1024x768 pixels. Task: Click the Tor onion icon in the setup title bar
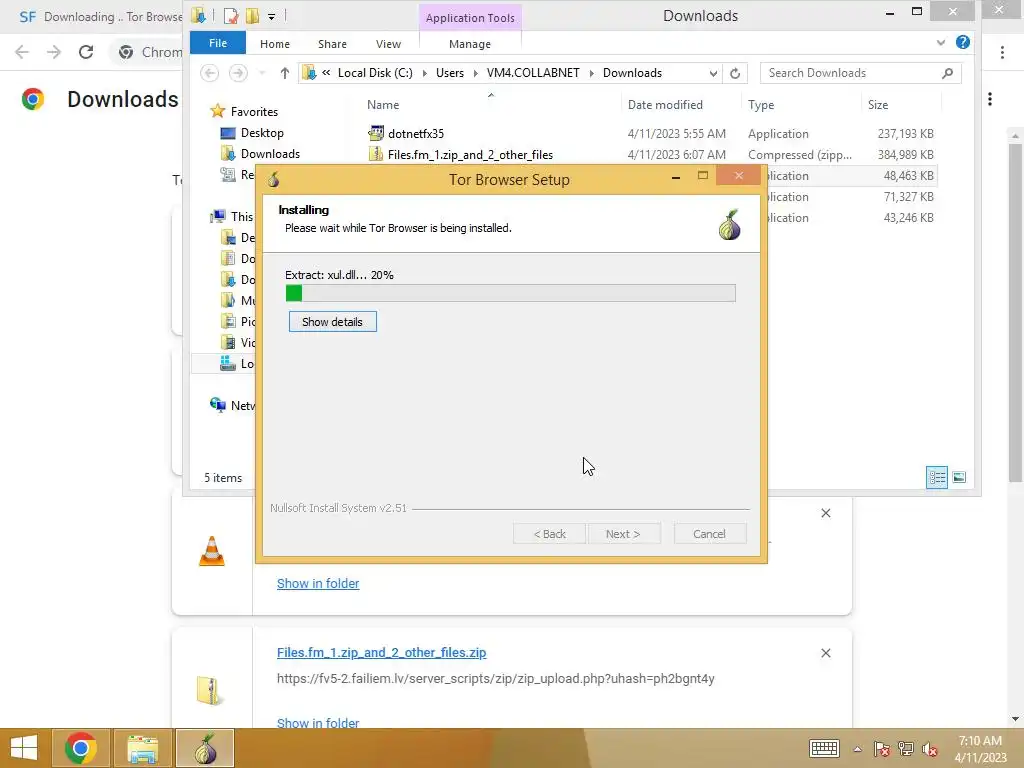coord(274,179)
